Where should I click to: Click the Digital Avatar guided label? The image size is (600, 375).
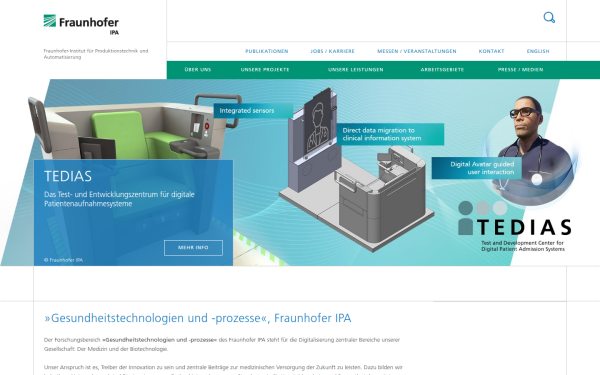477,168
